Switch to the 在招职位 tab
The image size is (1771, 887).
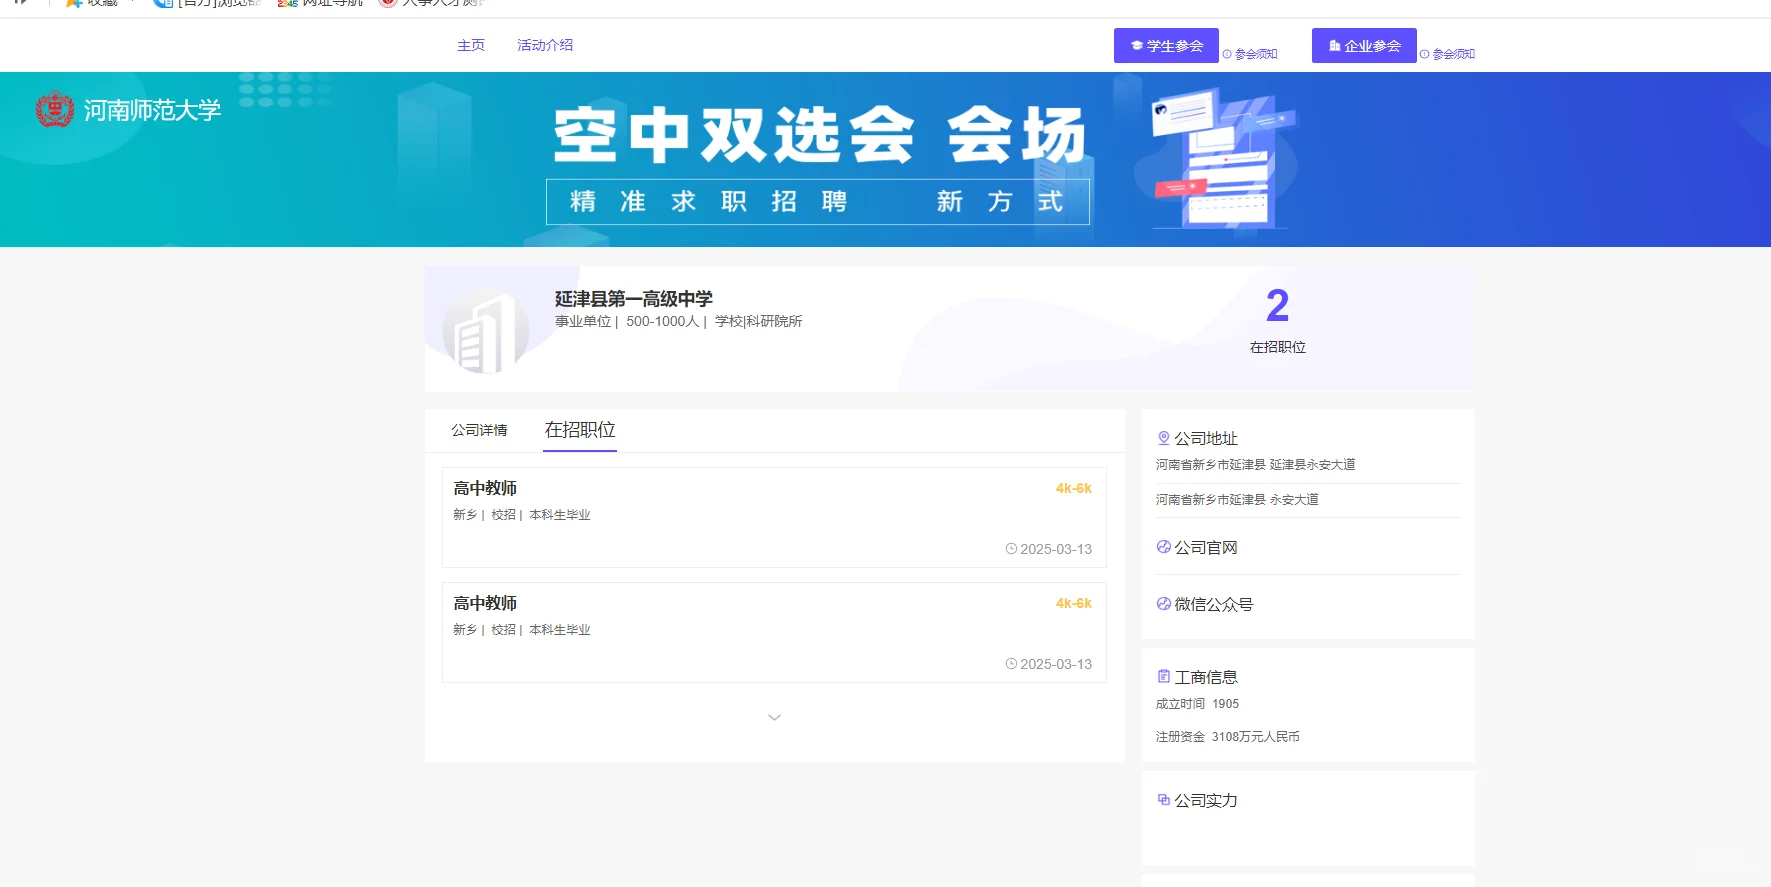click(x=580, y=430)
